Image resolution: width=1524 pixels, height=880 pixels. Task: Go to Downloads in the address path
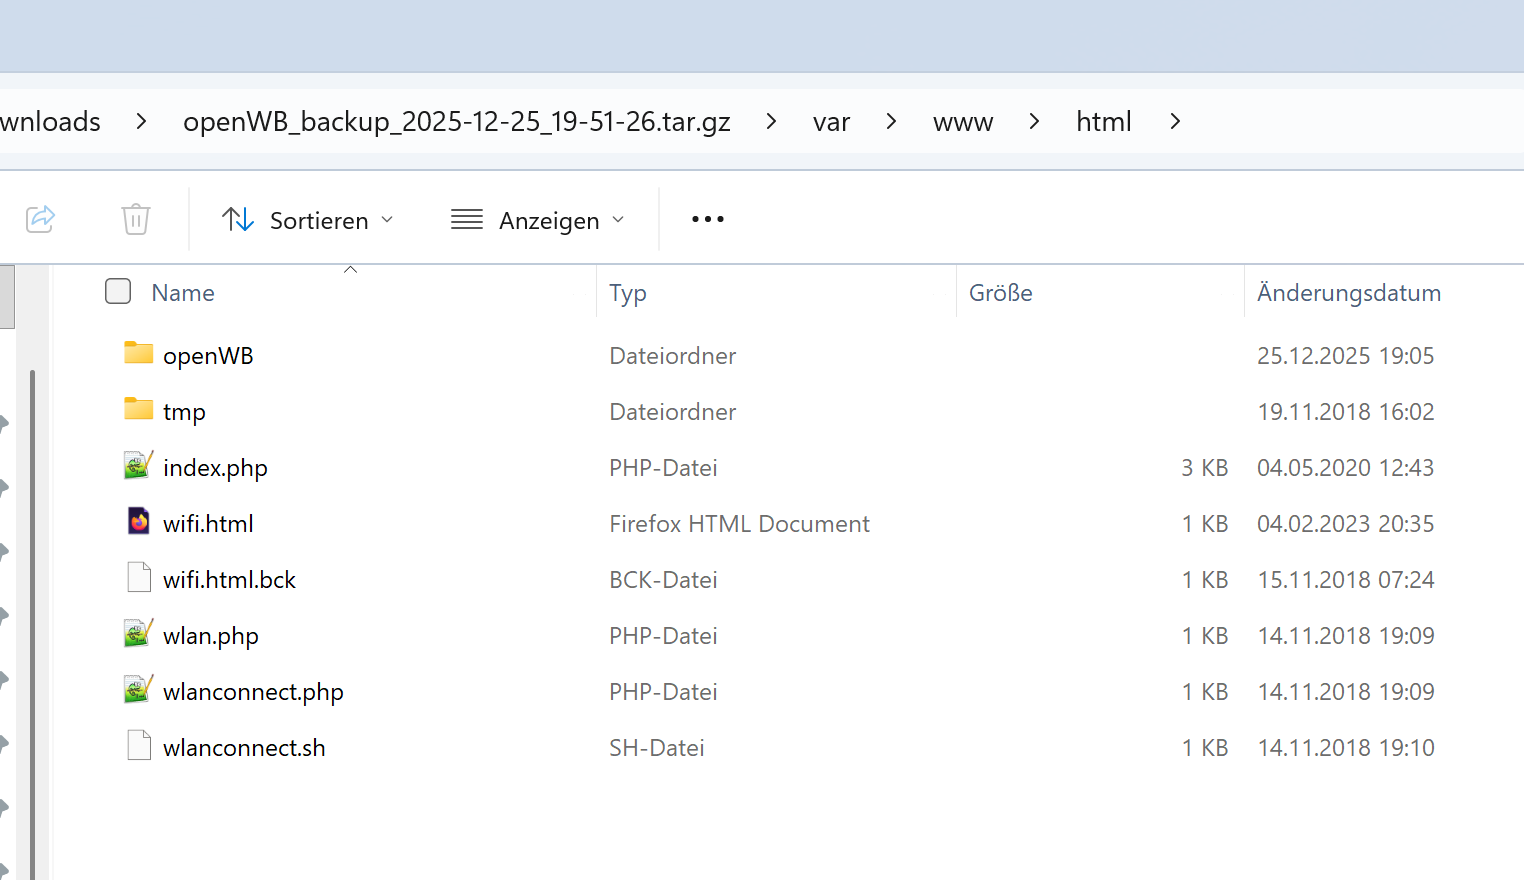pos(50,121)
